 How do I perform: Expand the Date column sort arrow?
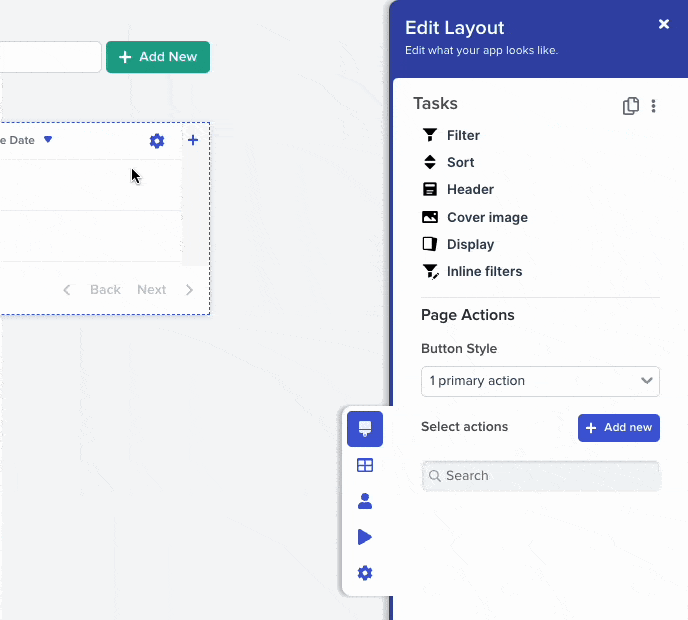coord(47,140)
